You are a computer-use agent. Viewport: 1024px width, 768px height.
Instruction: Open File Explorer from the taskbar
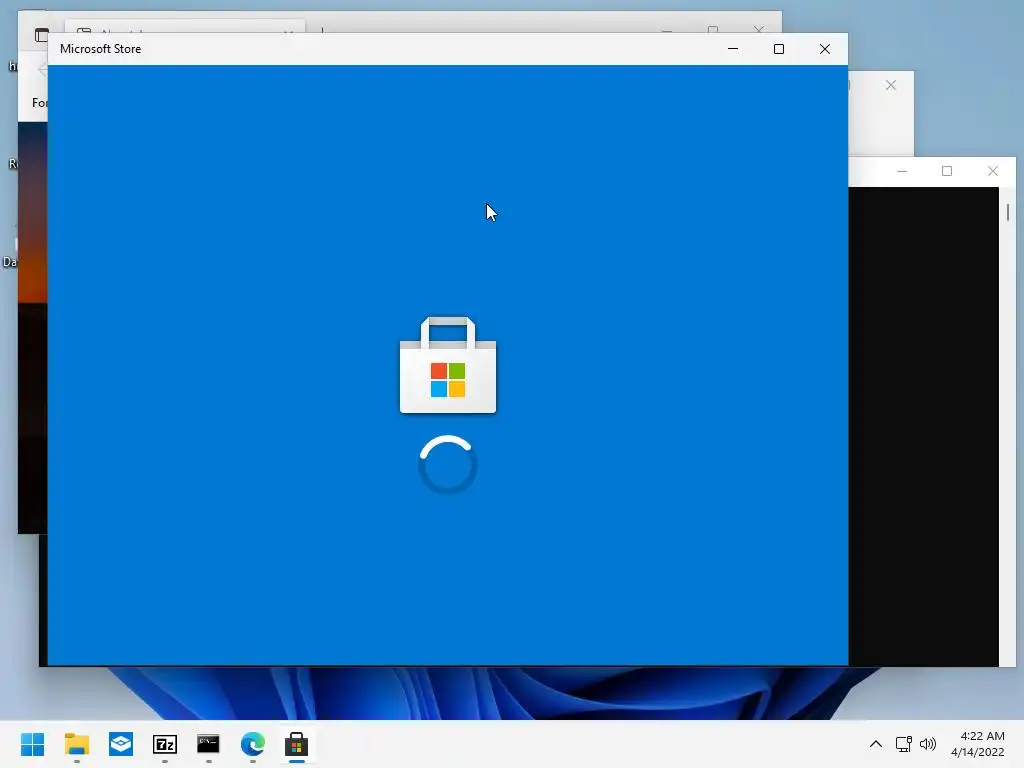76,744
